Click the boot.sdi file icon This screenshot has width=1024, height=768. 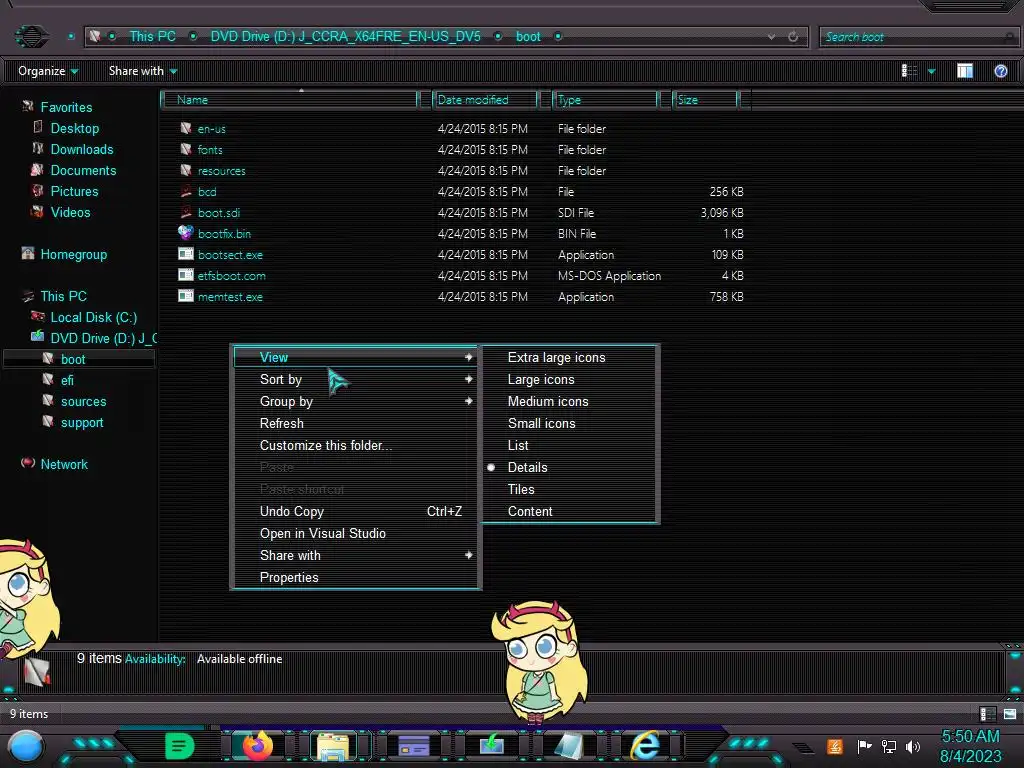[x=186, y=212]
